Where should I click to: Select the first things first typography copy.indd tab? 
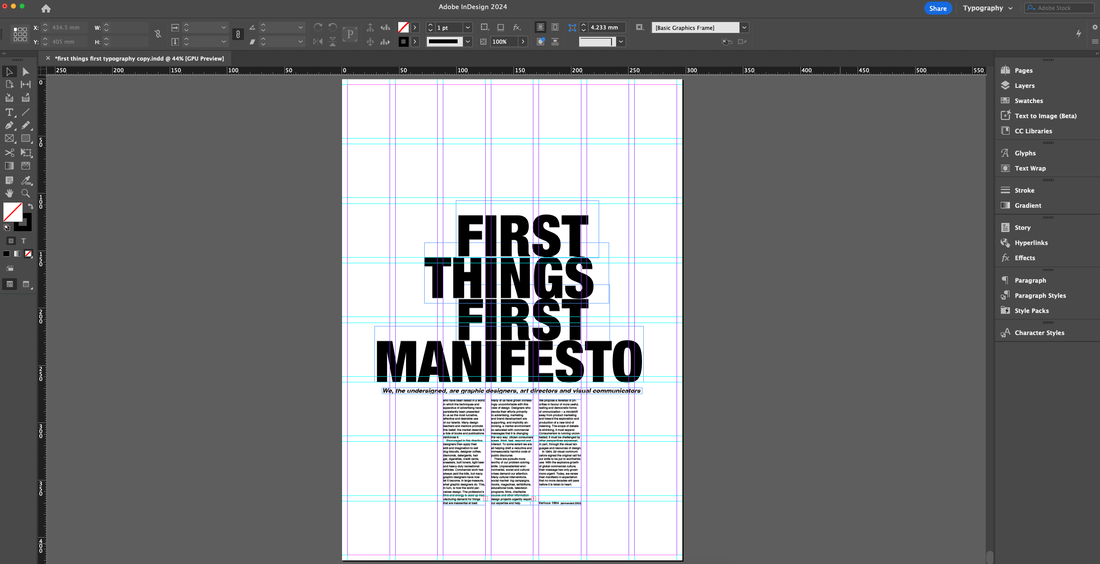pyautogui.click(x=139, y=58)
